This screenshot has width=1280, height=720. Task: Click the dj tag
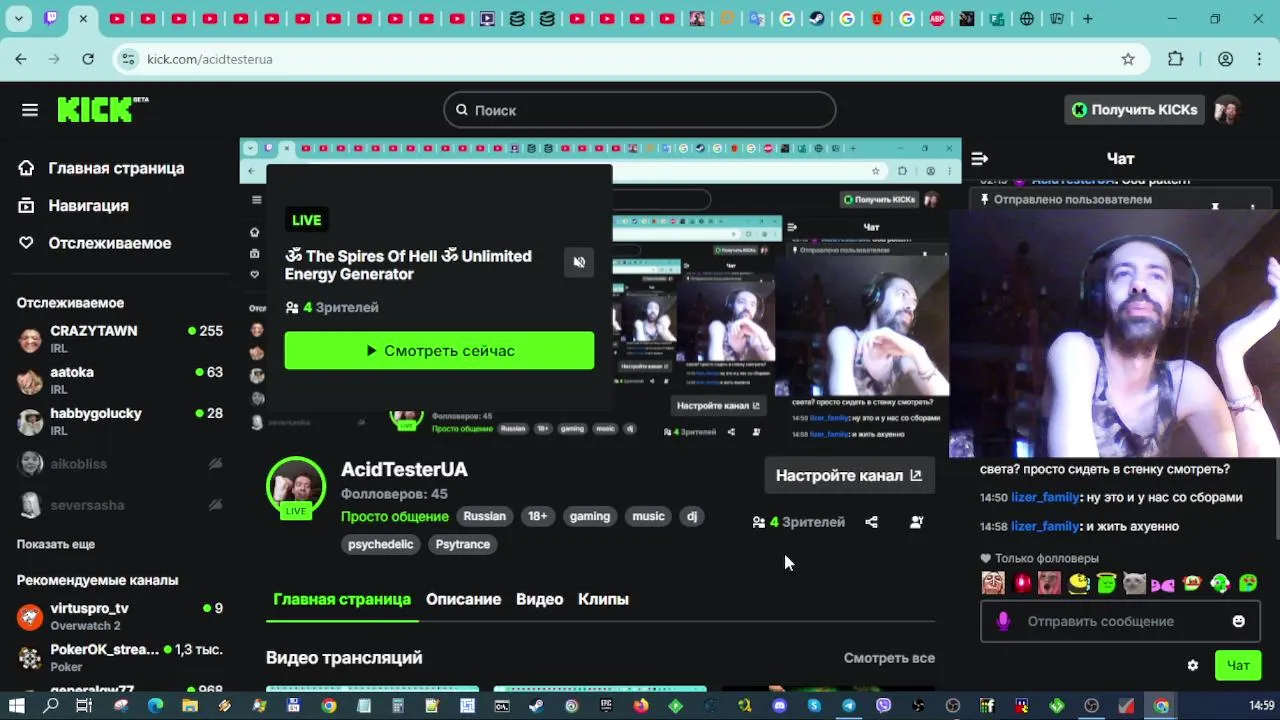click(x=692, y=516)
